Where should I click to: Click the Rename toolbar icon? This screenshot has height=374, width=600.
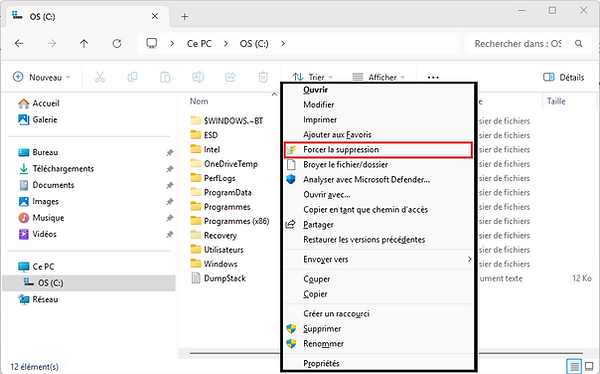[x=198, y=77]
